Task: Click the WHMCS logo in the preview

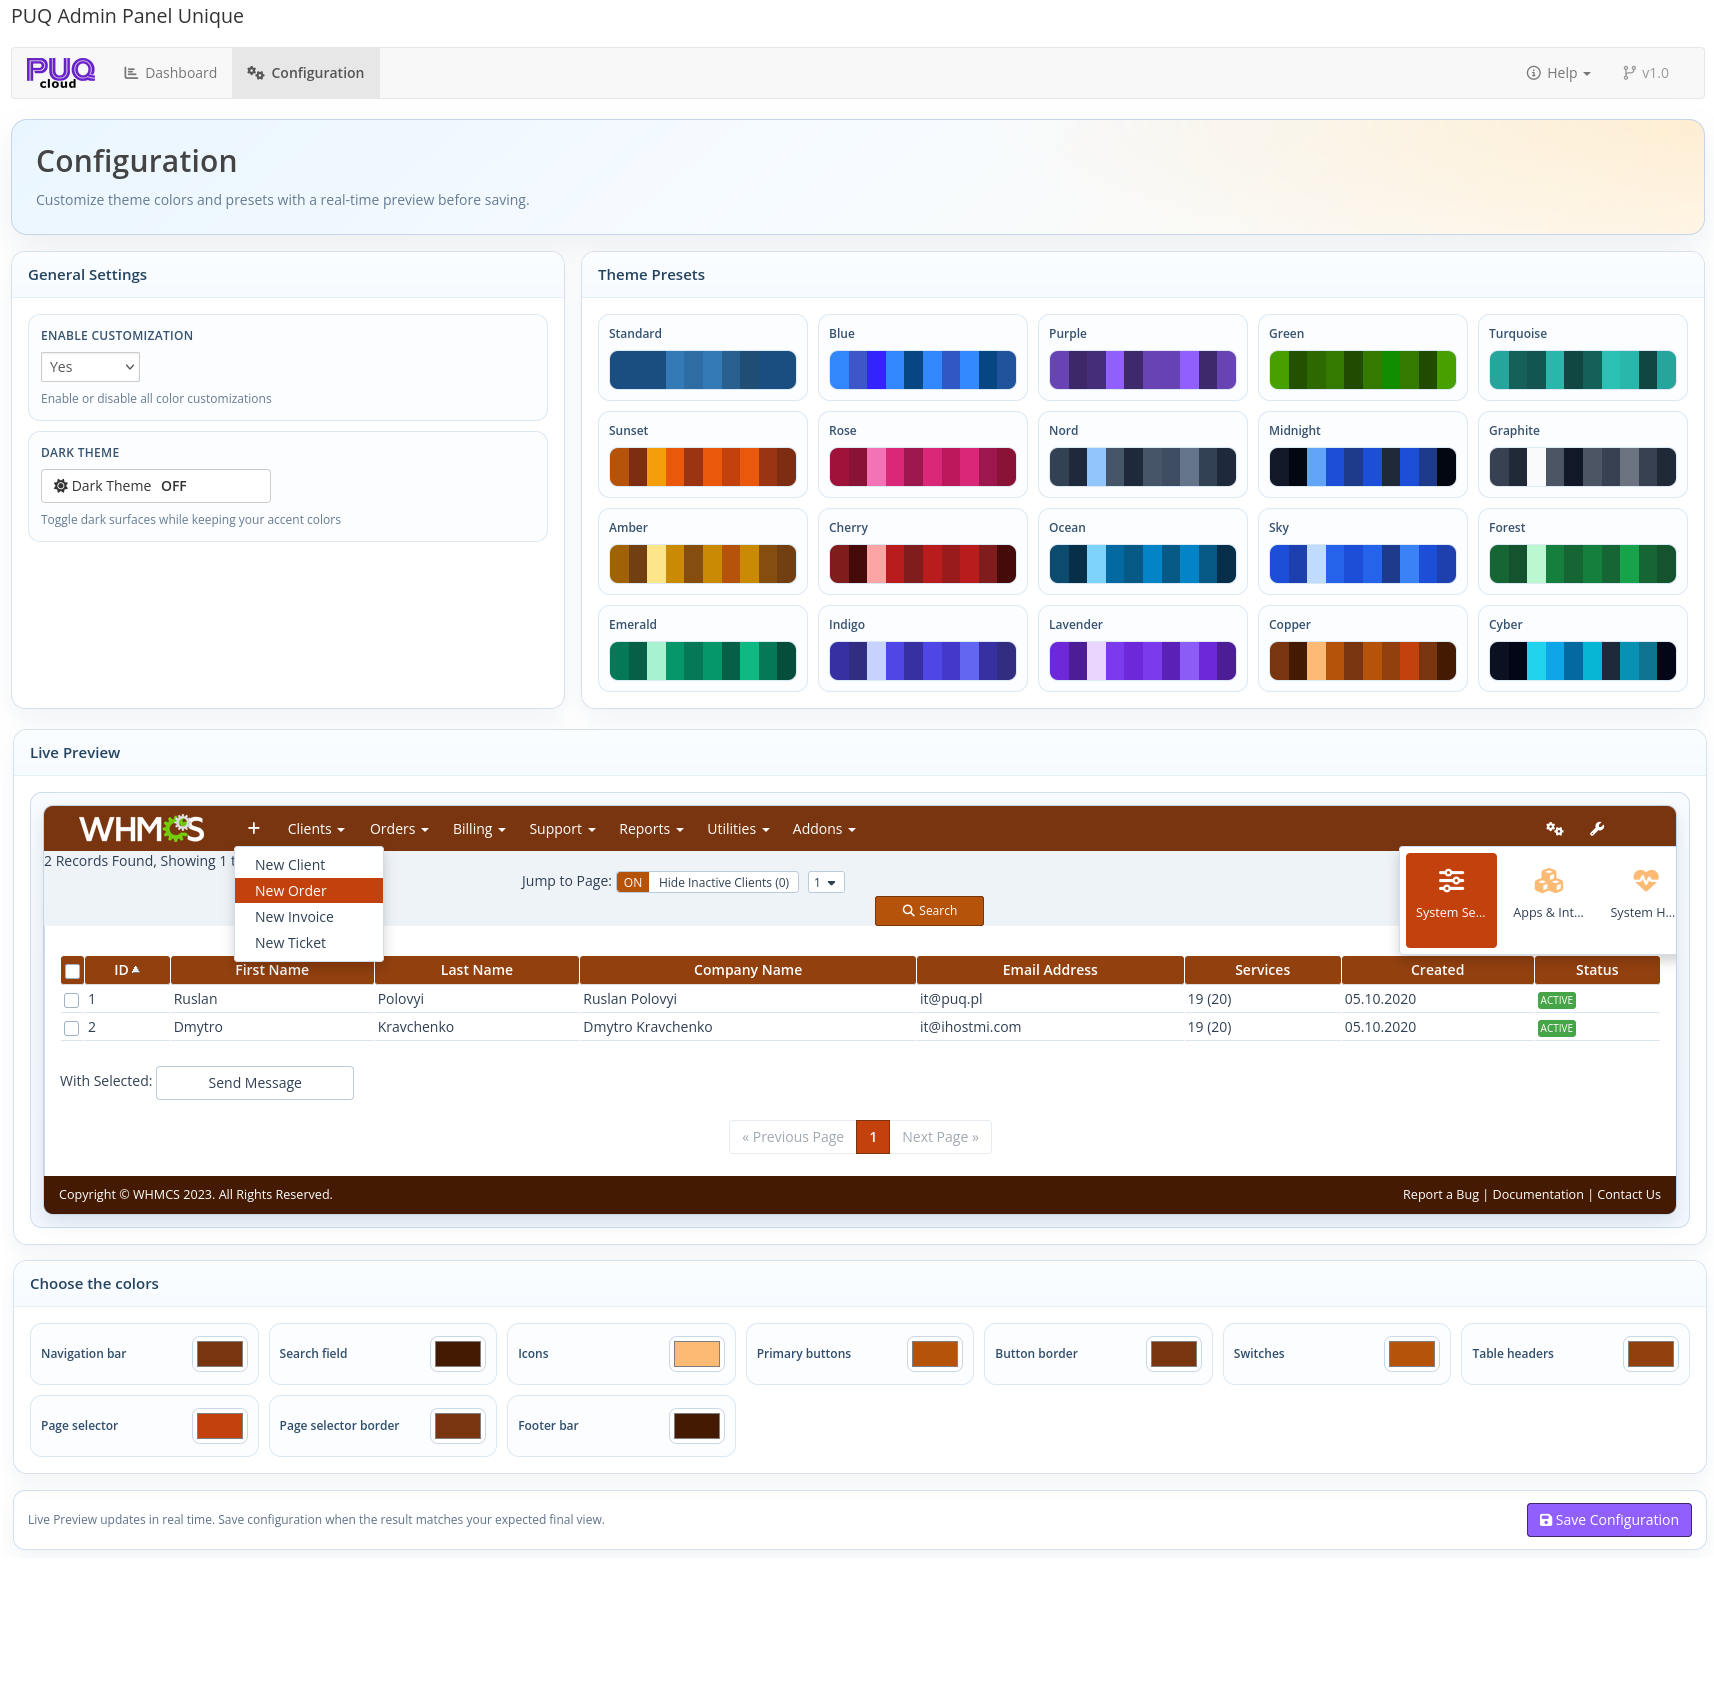Action: click(x=141, y=828)
